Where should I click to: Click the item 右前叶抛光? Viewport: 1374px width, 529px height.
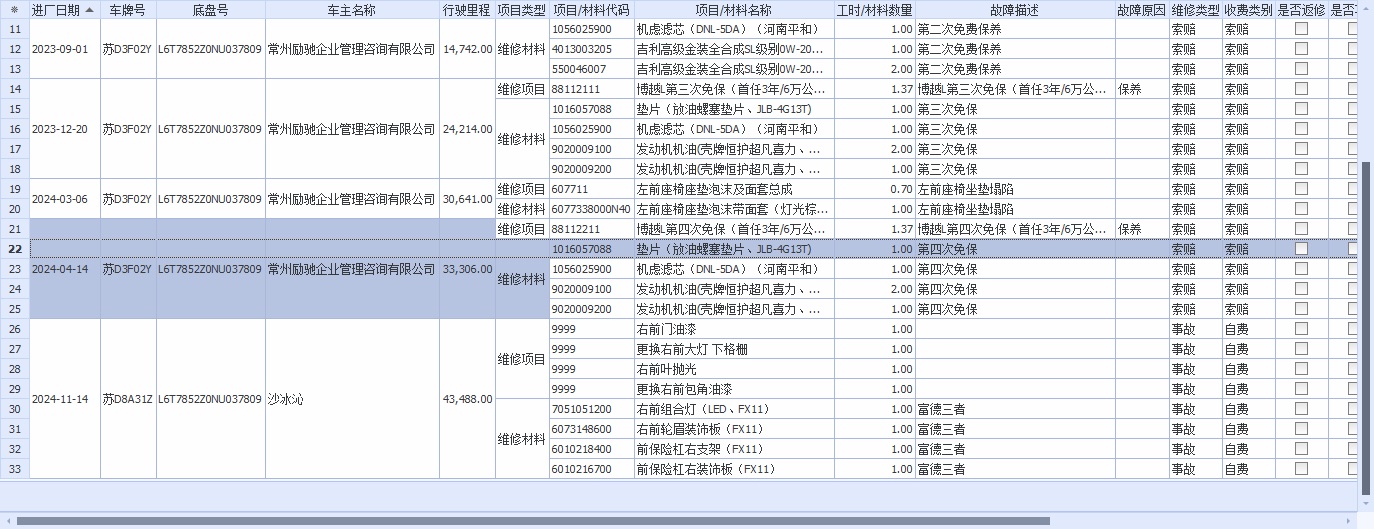(667, 369)
